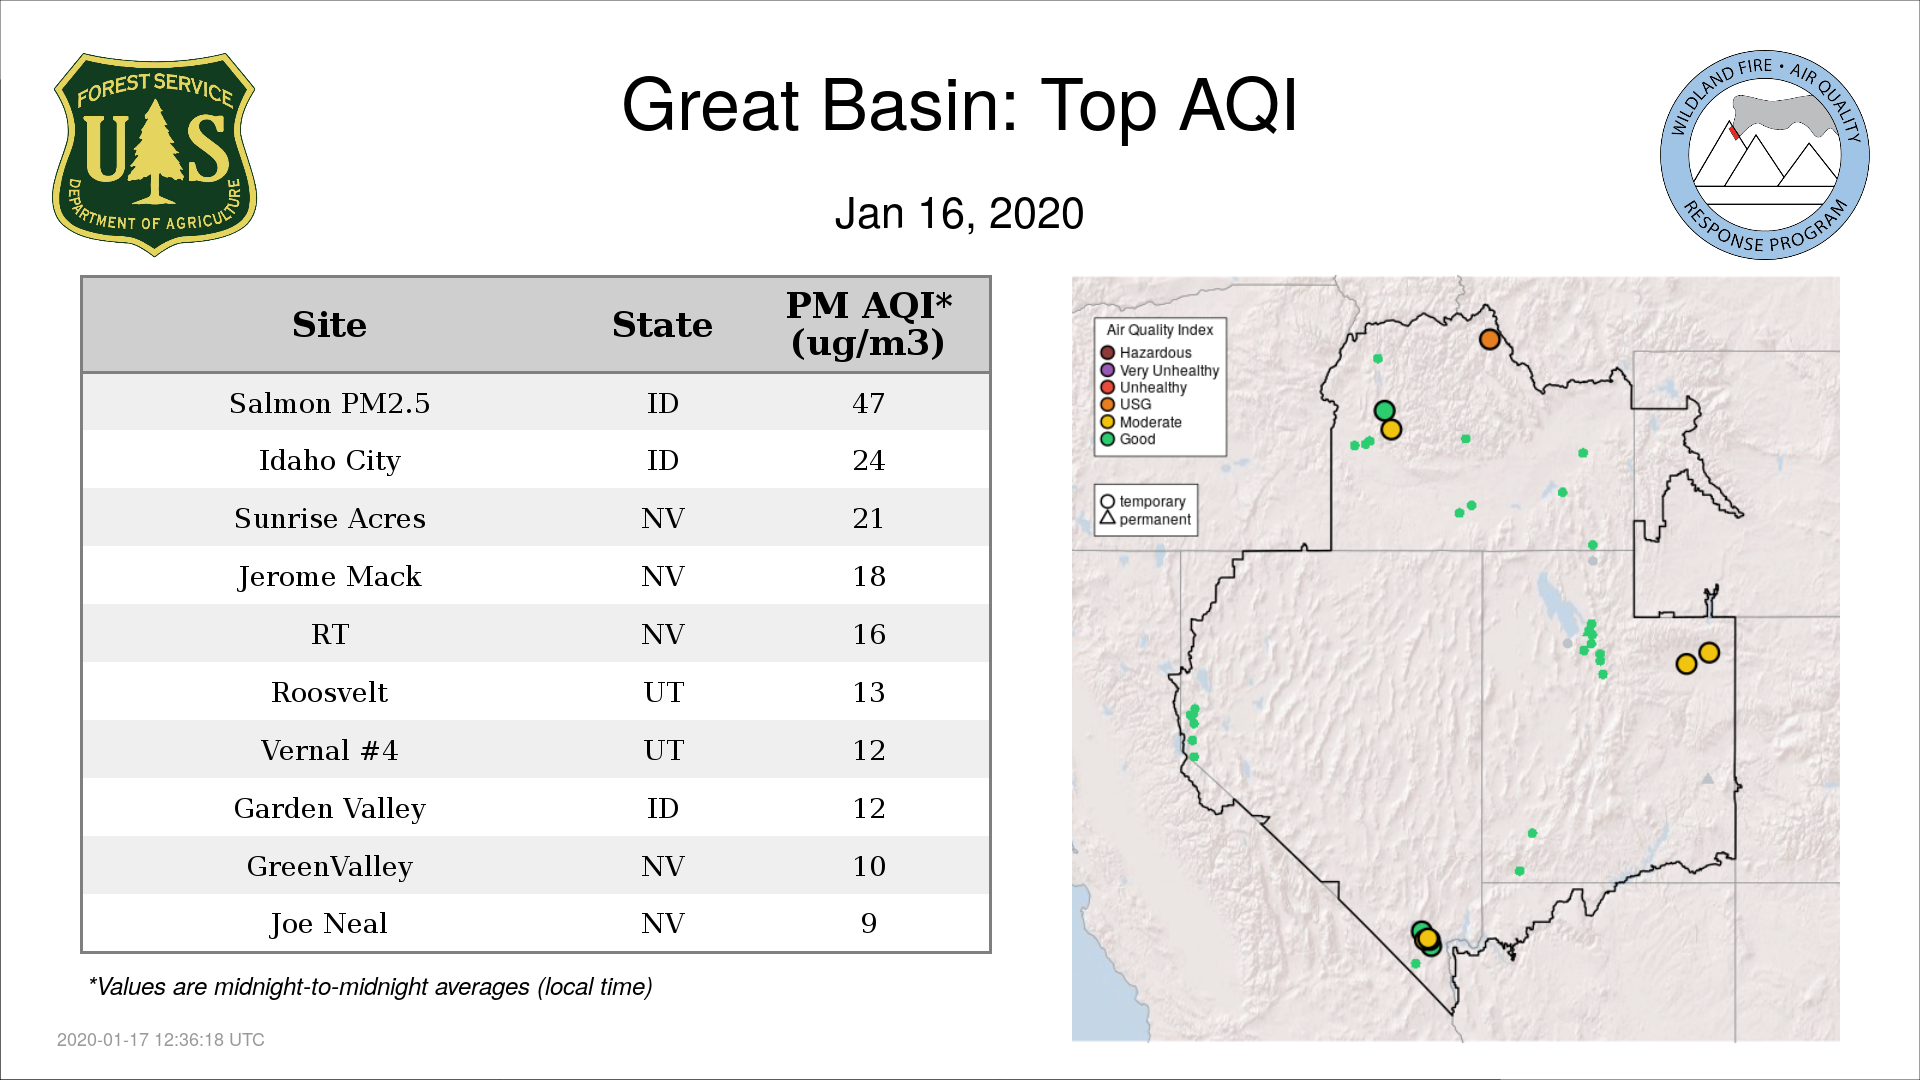The width and height of the screenshot is (1920, 1080).
Task: Click AQI value 47 for Salmon
Action: pos(868,403)
